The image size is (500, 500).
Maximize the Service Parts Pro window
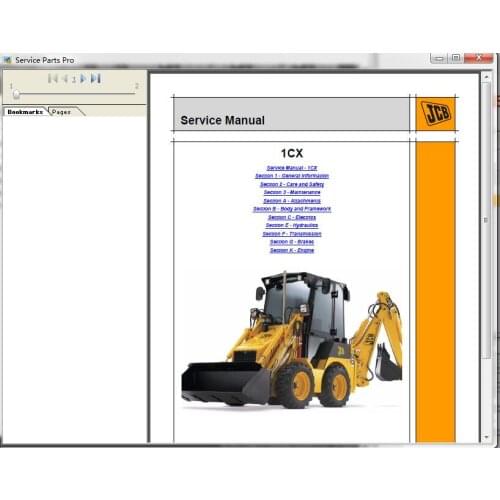pyautogui.click(x=456, y=58)
